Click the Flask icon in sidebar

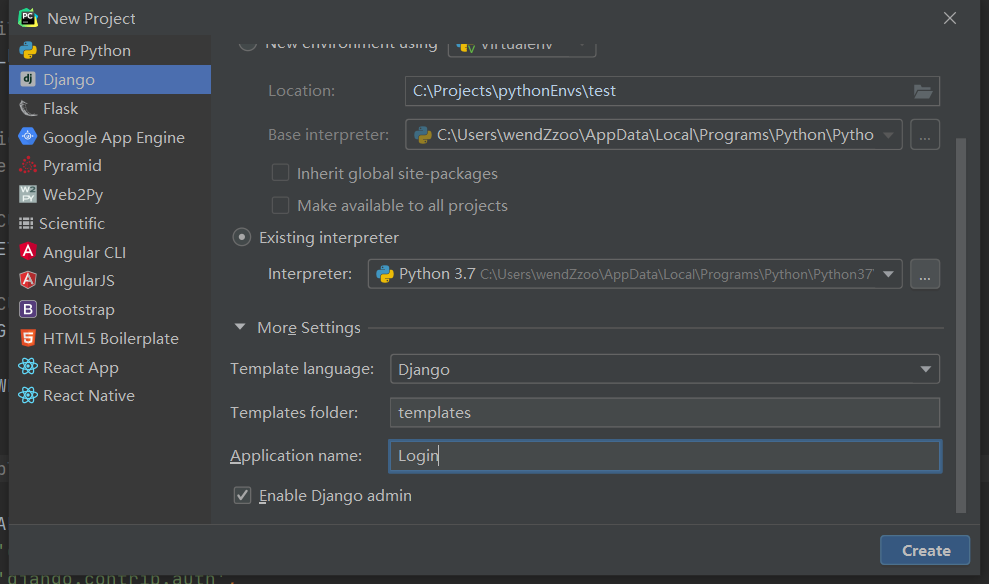point(28,108)
